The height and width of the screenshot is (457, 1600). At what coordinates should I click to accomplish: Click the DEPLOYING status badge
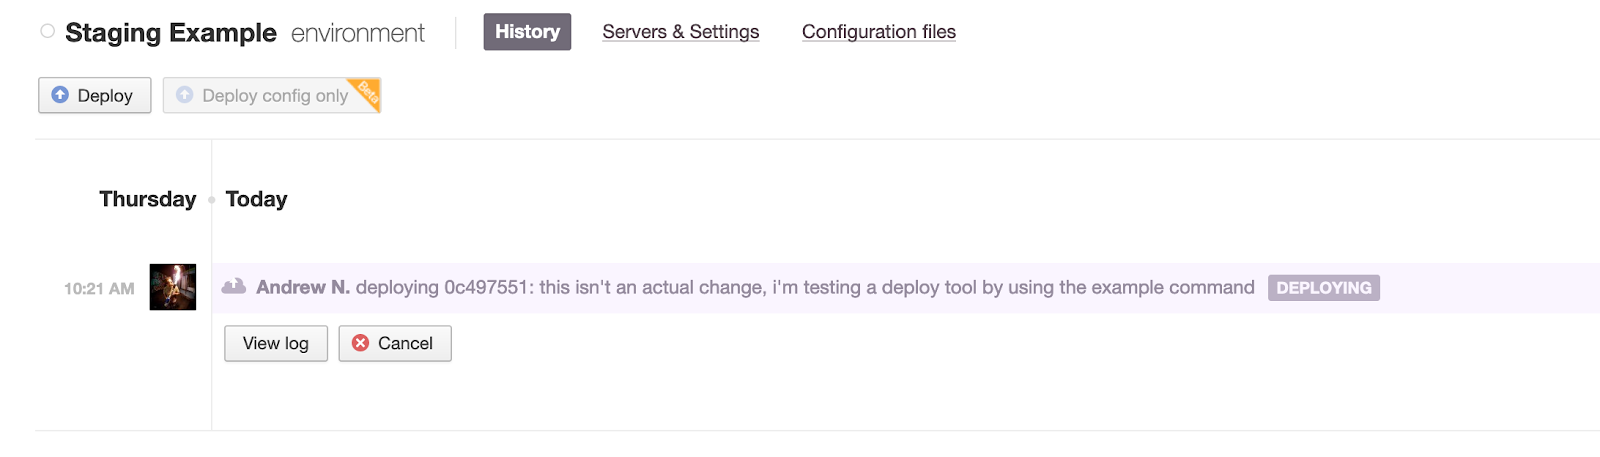tap(1323, 288)
